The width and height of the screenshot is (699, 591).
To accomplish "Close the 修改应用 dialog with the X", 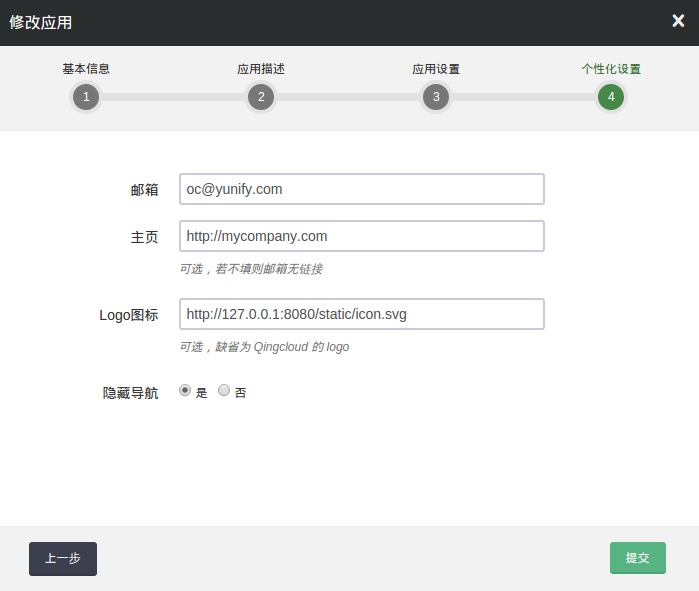I will [678, 21].
